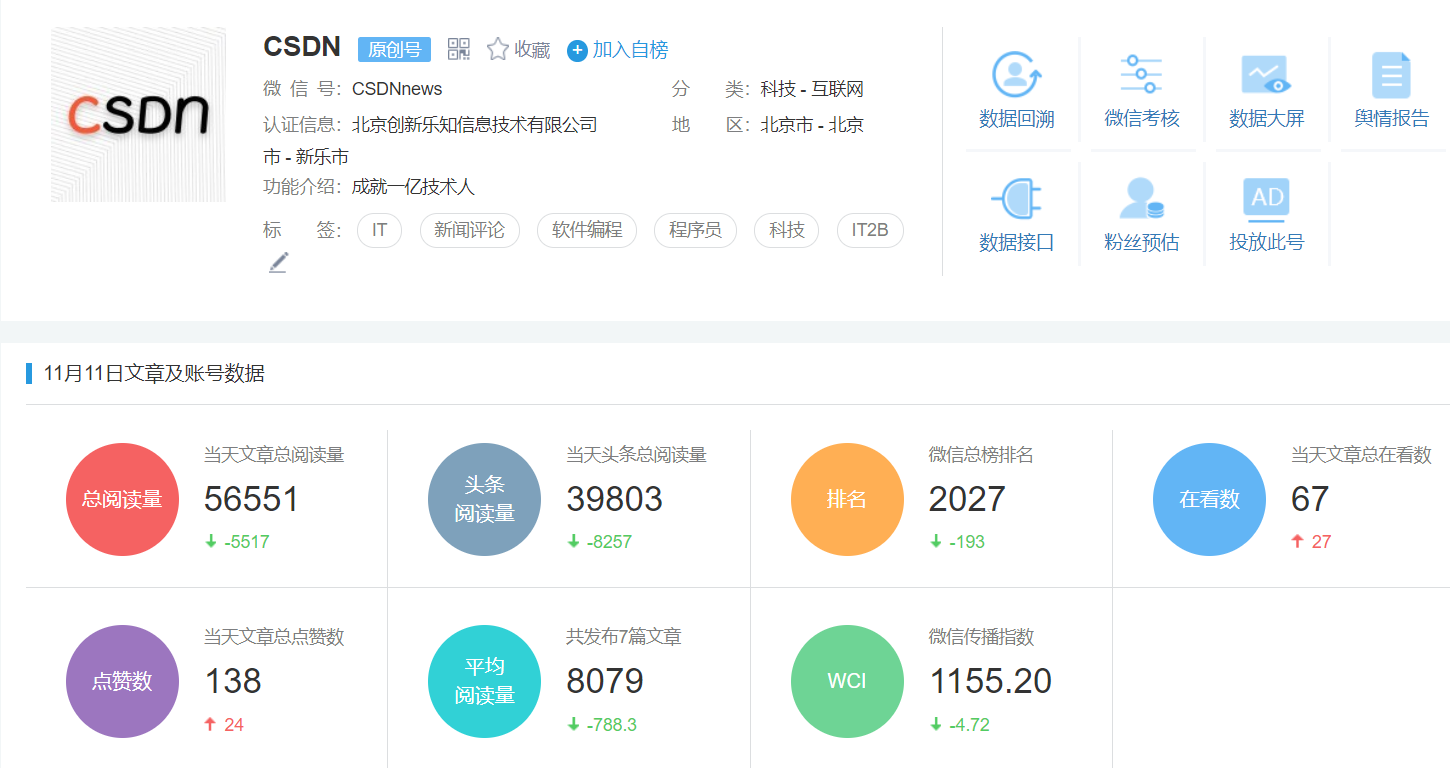Image resolution: width=1450 pixels, height=768 pixels.
Task: Click the 原创号 badge
Action: pyautogui.click(x=393, y=49)
